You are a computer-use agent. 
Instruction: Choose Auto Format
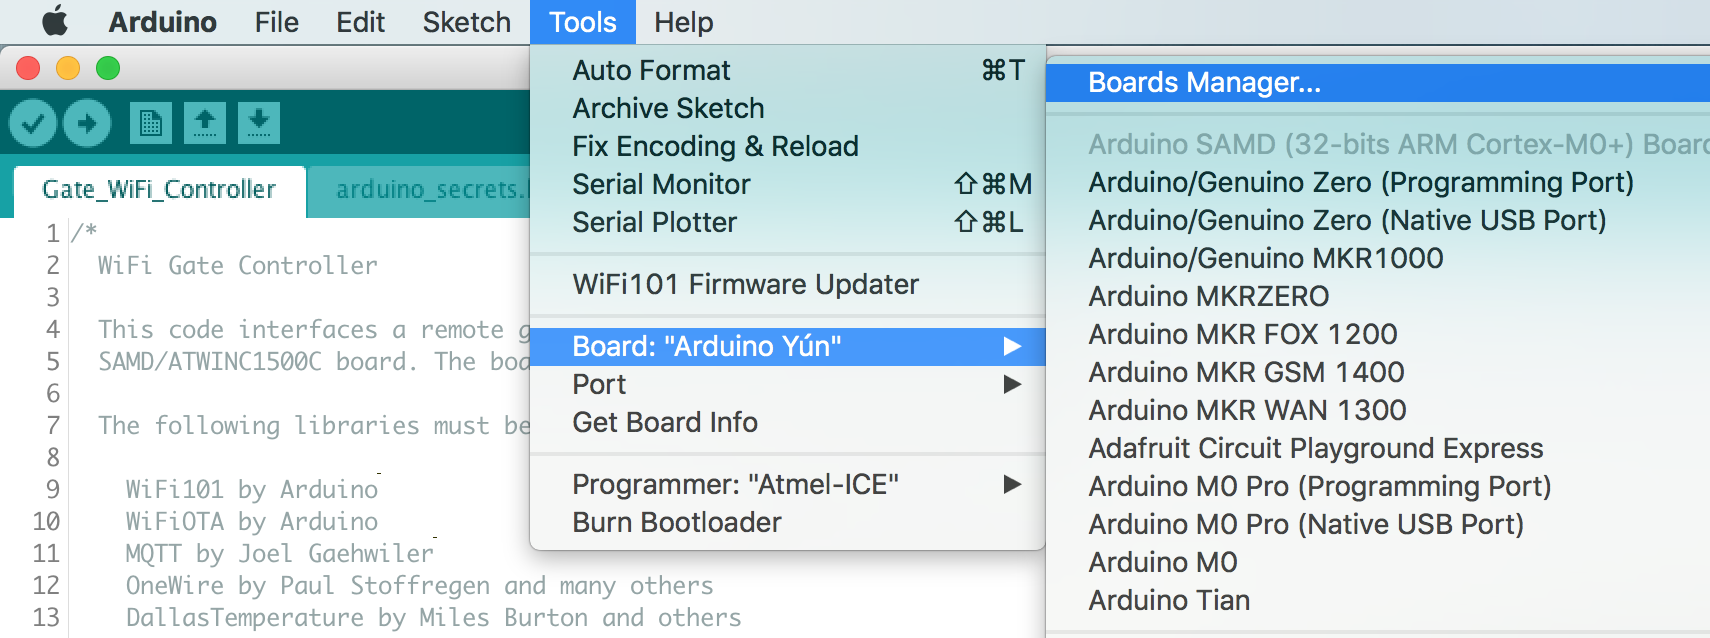pos(788,70)
